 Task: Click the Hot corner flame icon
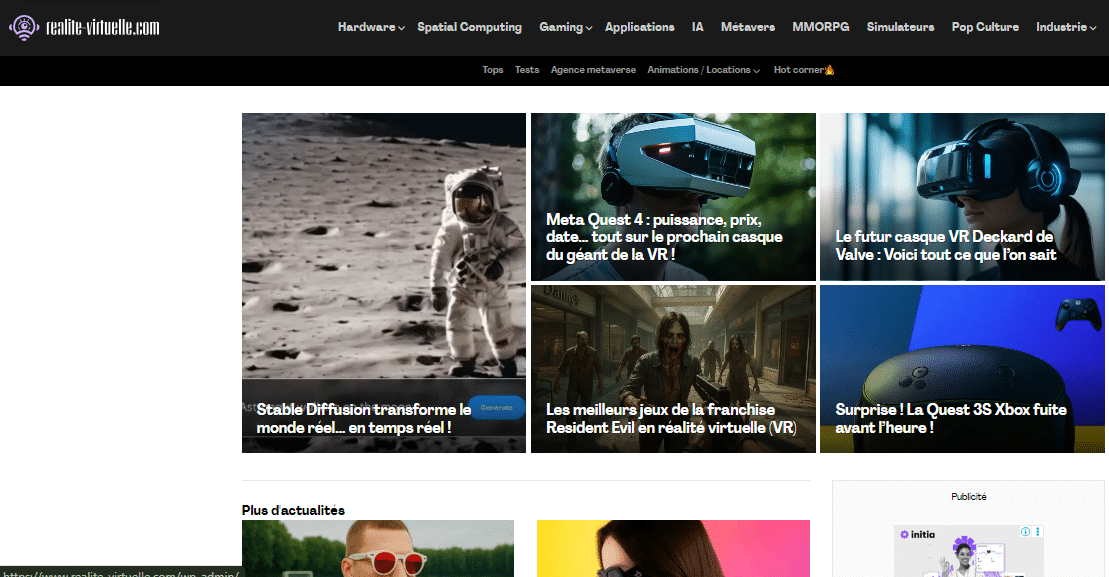(x=830, y=69)
